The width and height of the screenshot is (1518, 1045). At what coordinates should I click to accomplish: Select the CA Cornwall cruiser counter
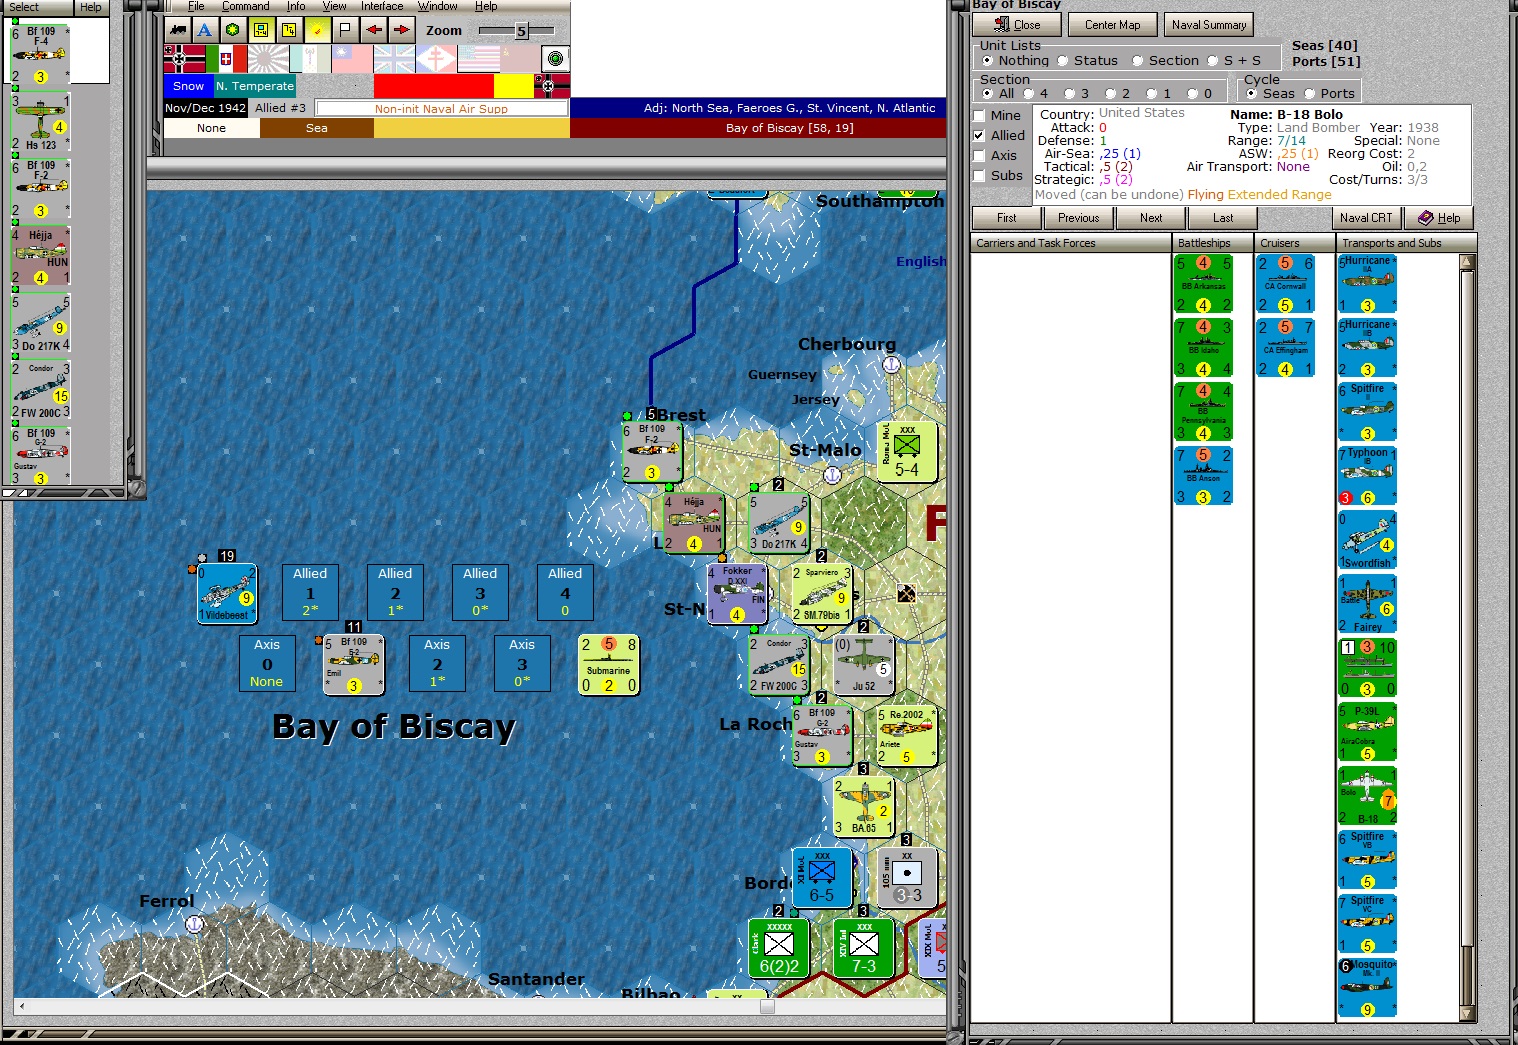(x=1286, y=284)
